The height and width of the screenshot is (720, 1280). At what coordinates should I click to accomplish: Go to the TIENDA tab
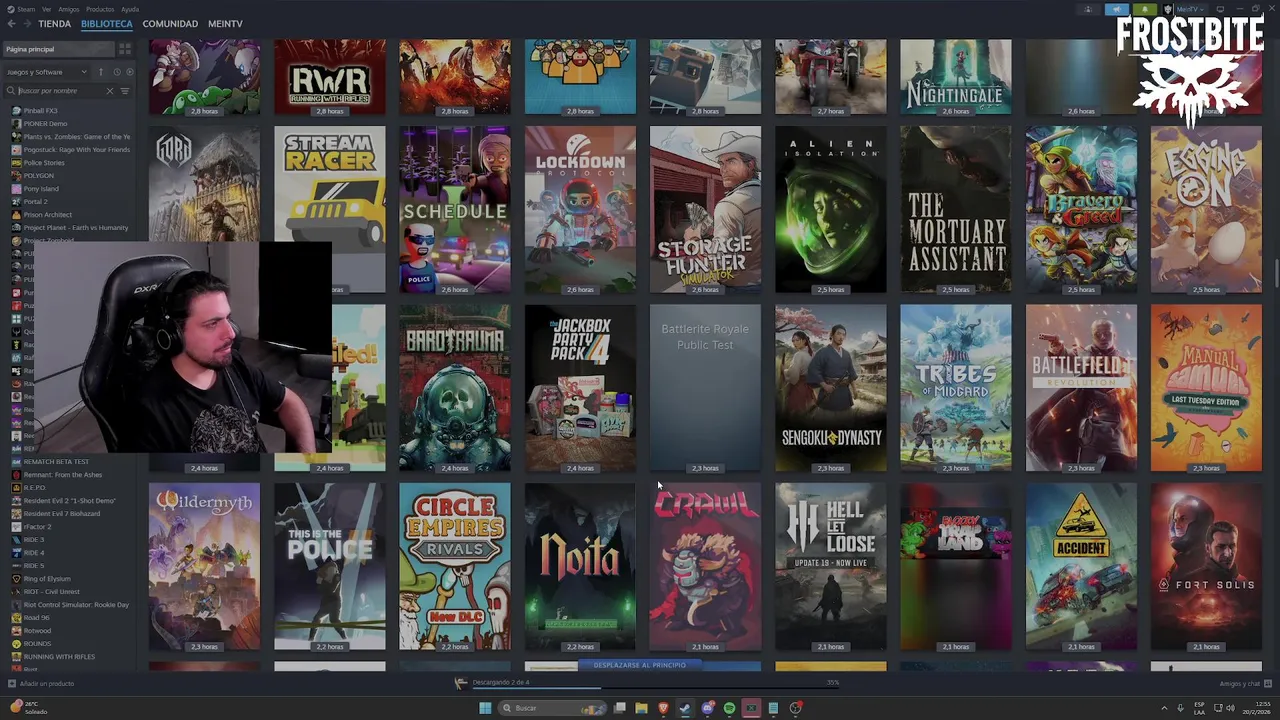click(54, 23)
